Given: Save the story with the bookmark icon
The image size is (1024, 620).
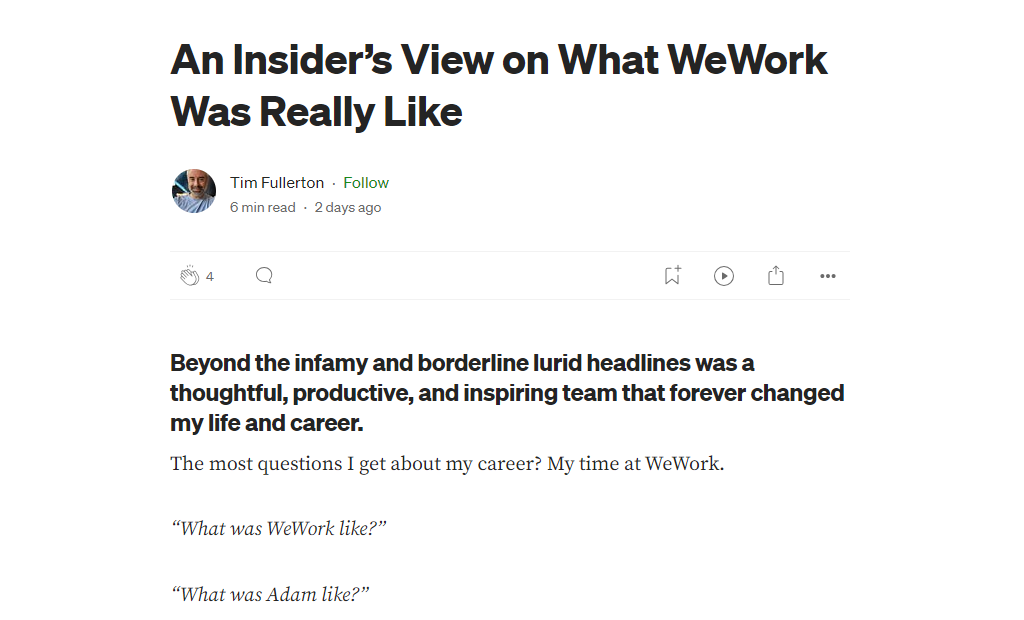Looking at the screenshot, I should click(x=672, y=276).
